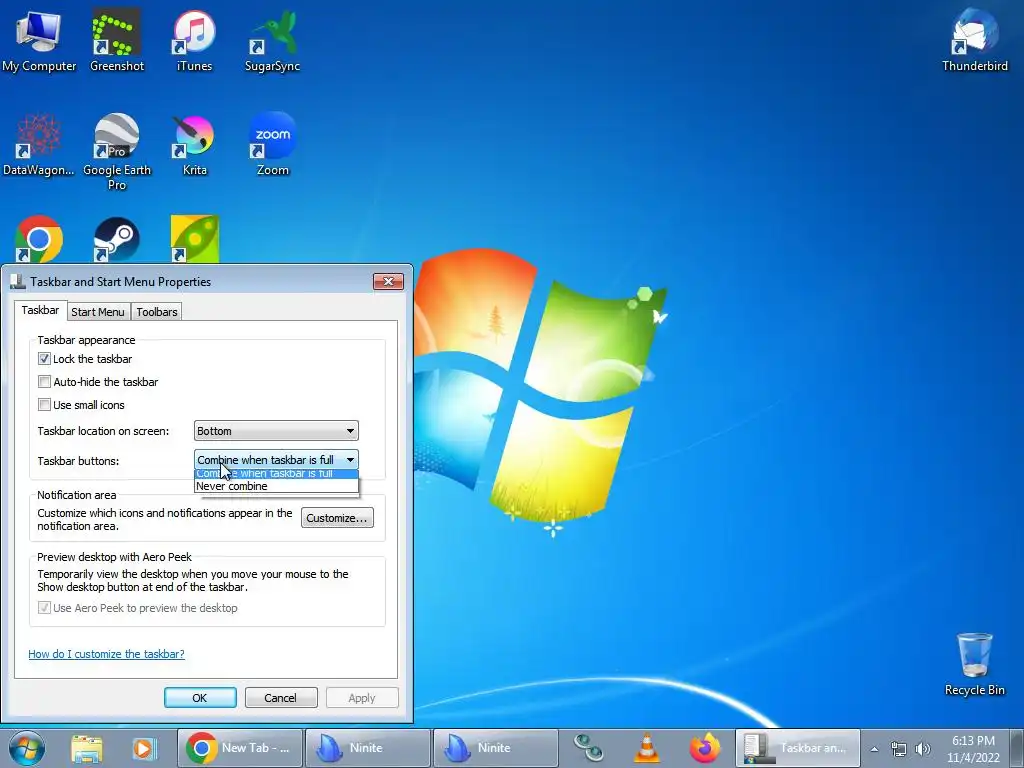Select the Krita desktop shortcut
The width and height of the screenshot is (1024, 768).
click(194, 145)
